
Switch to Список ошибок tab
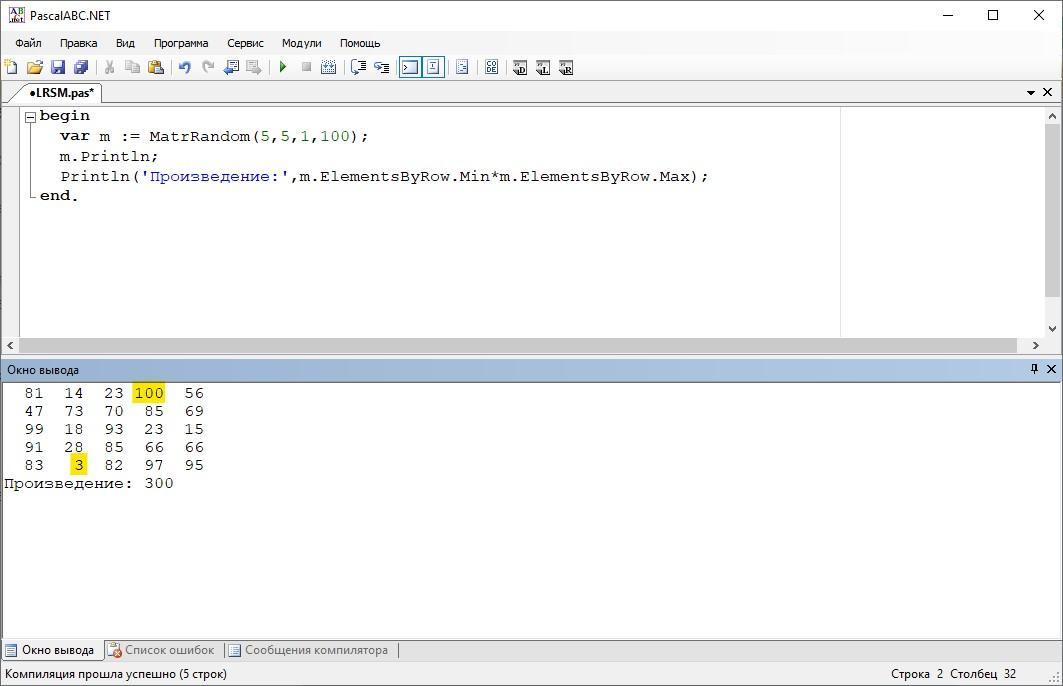161,650
